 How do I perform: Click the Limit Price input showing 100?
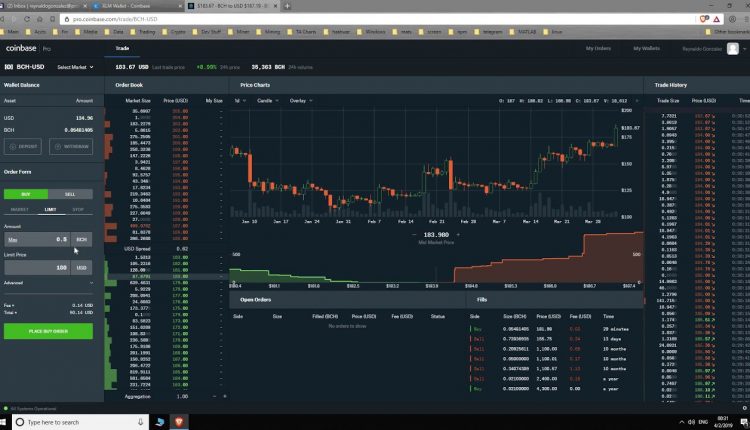coord(37,268)
